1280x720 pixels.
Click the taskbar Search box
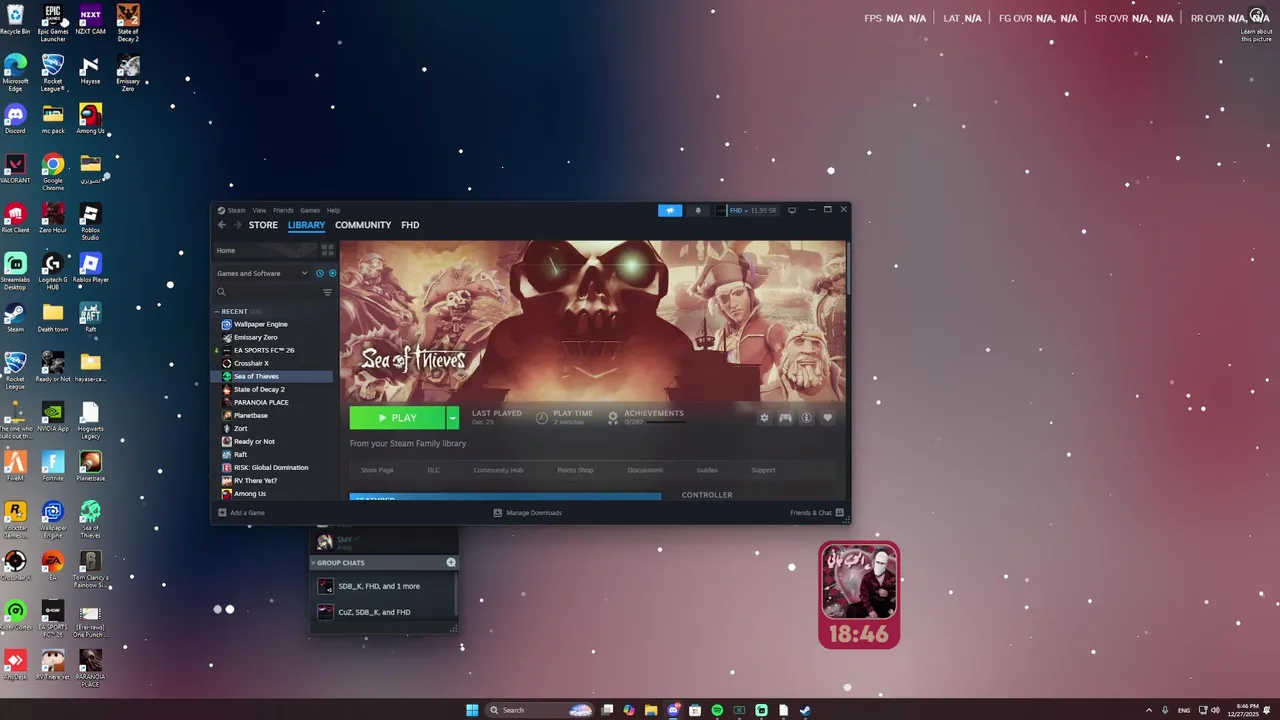click(542, 710)
